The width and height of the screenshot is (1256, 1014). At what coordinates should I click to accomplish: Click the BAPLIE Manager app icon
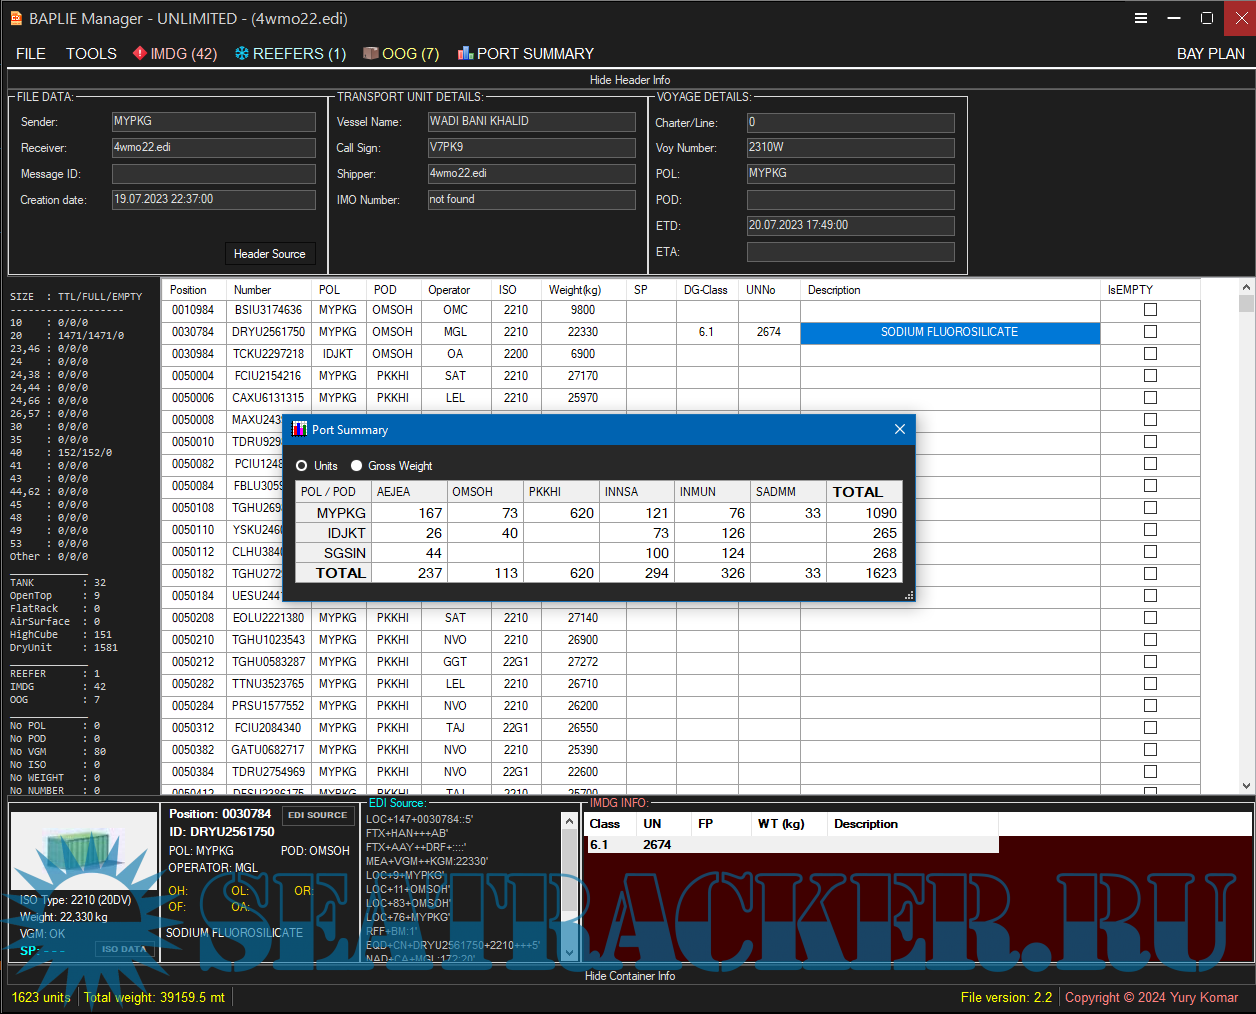(x=16, y=18)
